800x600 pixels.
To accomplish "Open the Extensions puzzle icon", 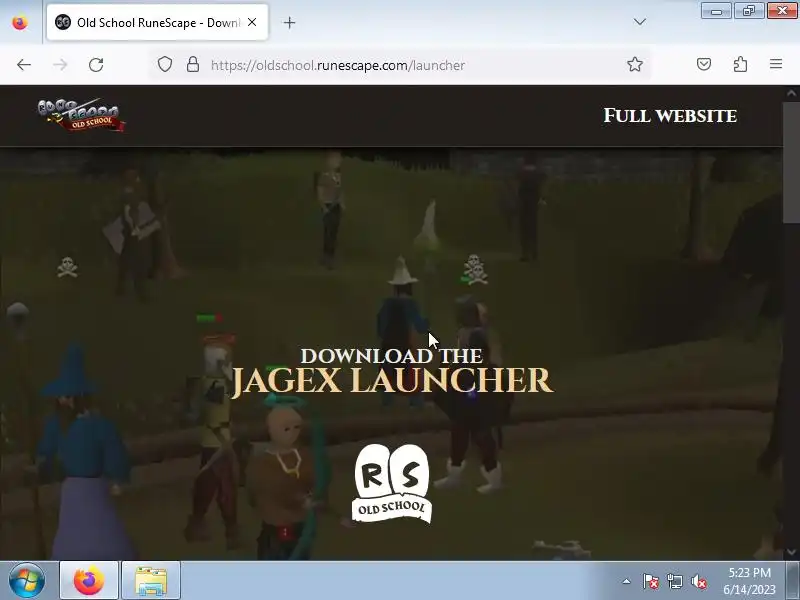I will pyautogui.click(x=740, y=64).
